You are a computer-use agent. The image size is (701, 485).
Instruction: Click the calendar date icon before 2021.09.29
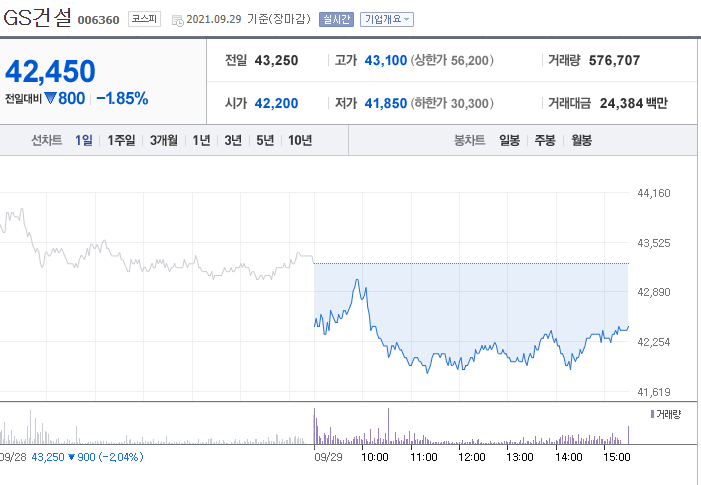click(177, 20)
